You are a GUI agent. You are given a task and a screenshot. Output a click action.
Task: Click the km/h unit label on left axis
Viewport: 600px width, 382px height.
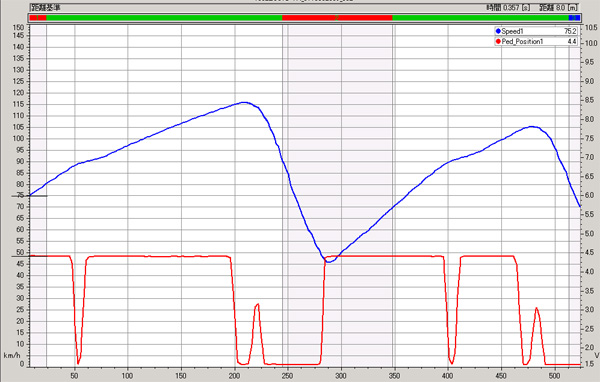(x=12, y=356)
